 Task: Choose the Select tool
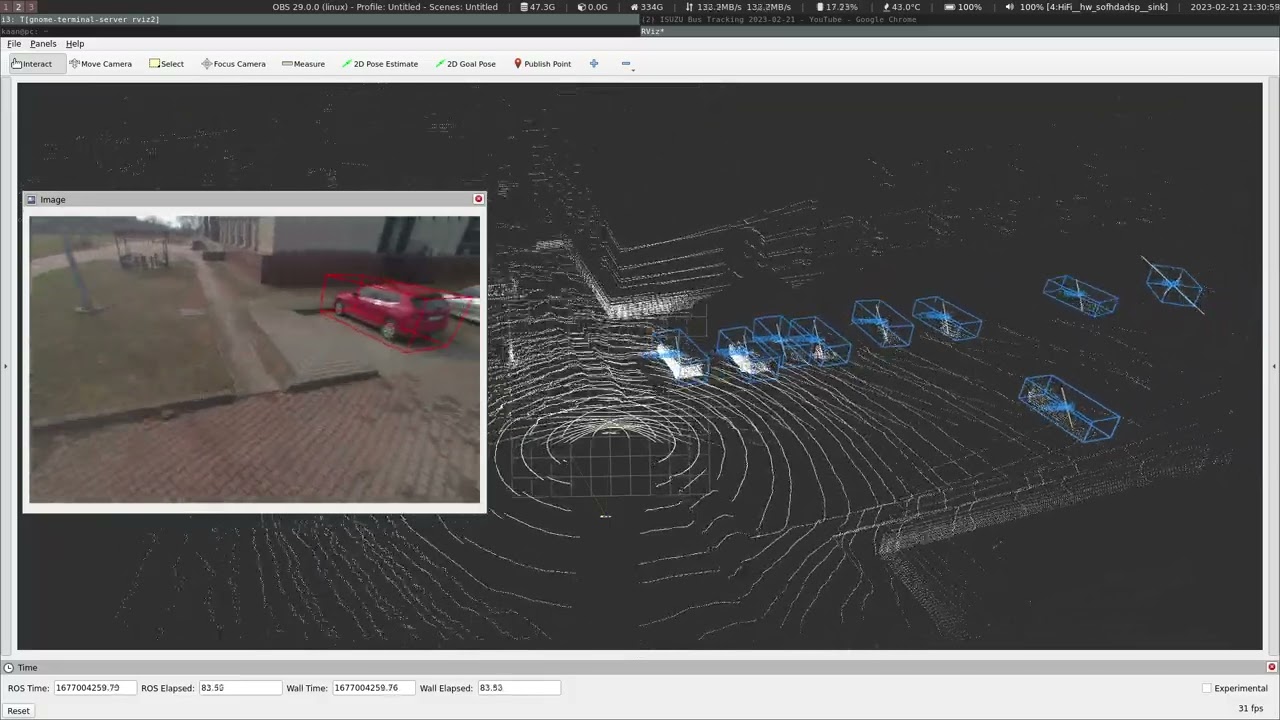click(166, 64)
